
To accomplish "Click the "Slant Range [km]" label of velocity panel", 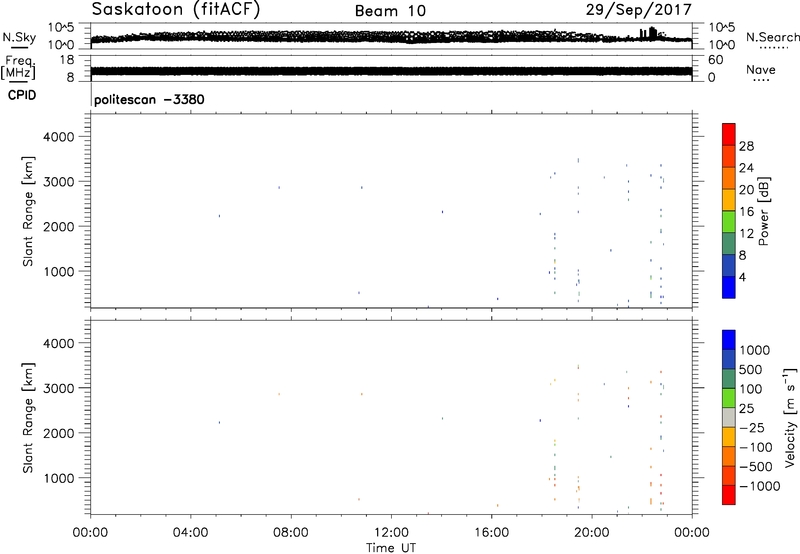I will [28, 418].
